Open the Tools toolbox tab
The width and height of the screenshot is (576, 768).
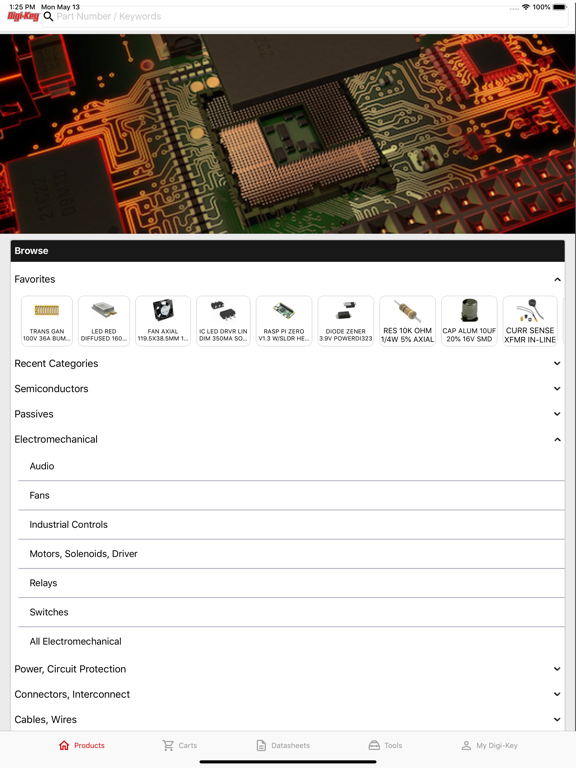click(x=385, y=745)
